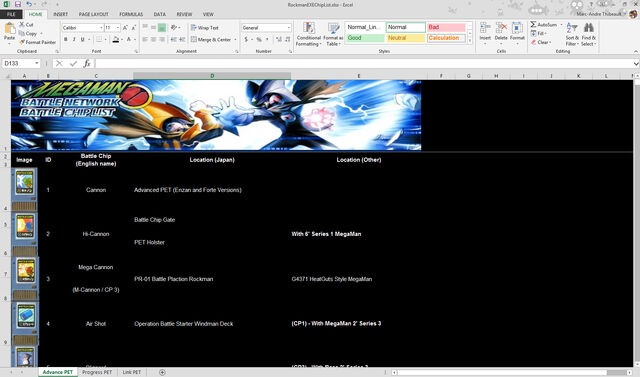Open the font size dropdown
This screenshot has width=640, height=377.
pyautogui.click(x=118, y=28)
